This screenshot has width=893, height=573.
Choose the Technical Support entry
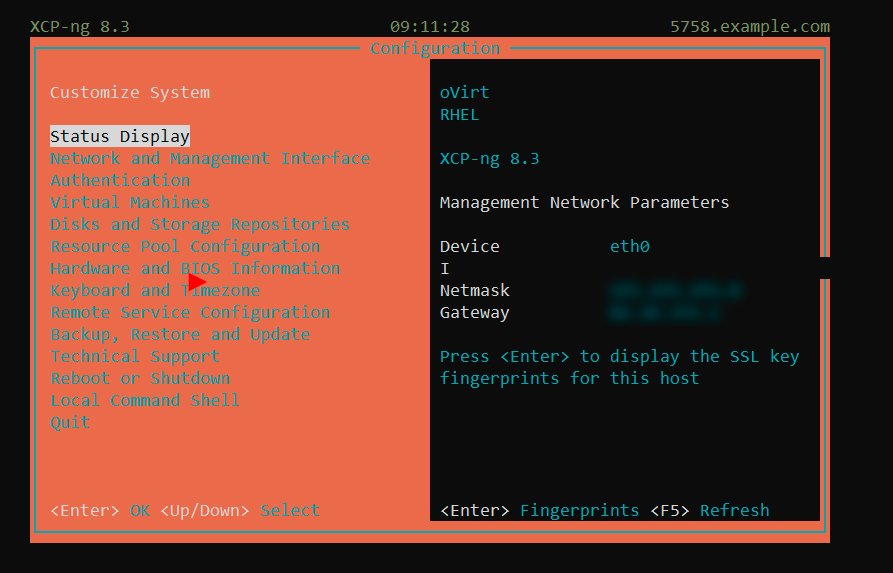[135, 357]
